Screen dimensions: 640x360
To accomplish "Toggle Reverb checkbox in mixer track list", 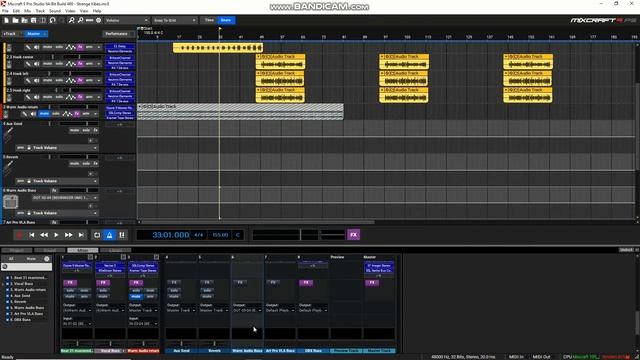I will click(x=7, y=302).
